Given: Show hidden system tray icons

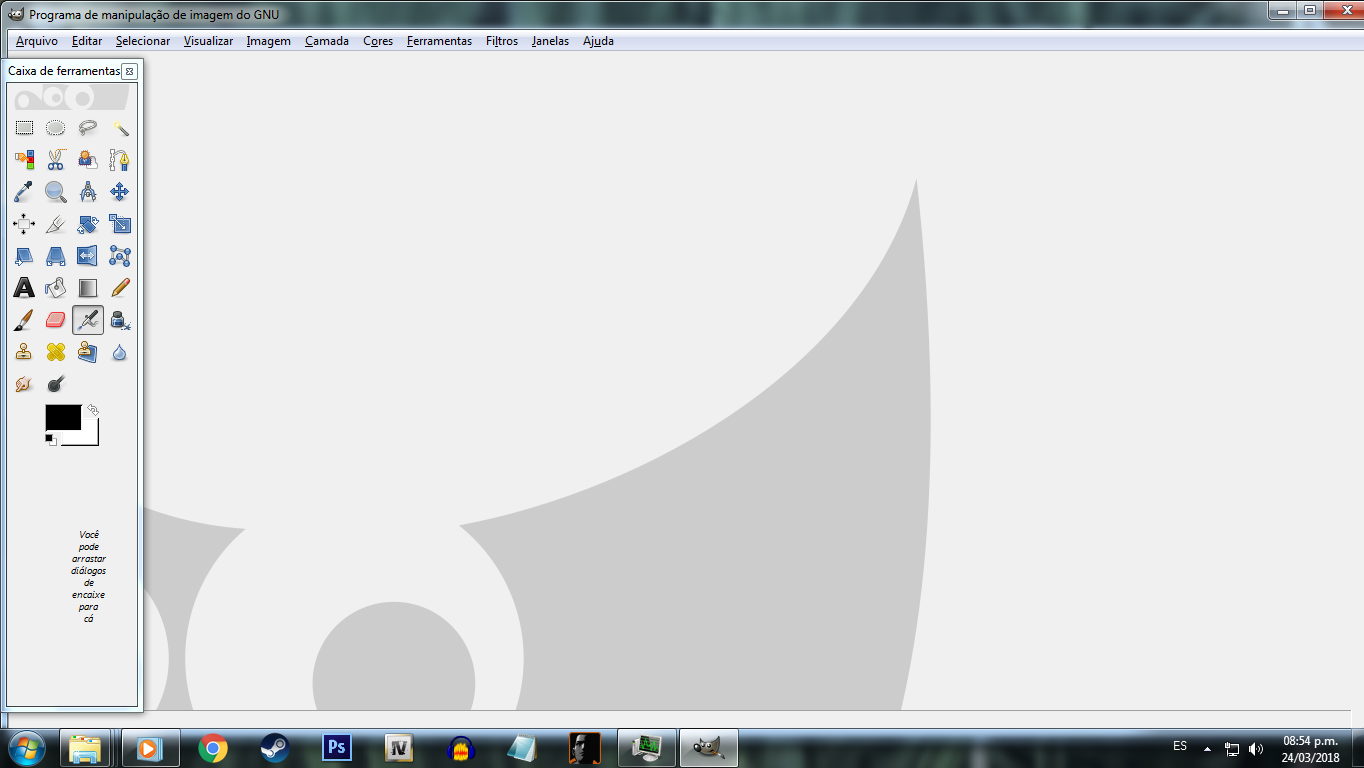Looking at the screenshot, I should [x=1207, y=748].
